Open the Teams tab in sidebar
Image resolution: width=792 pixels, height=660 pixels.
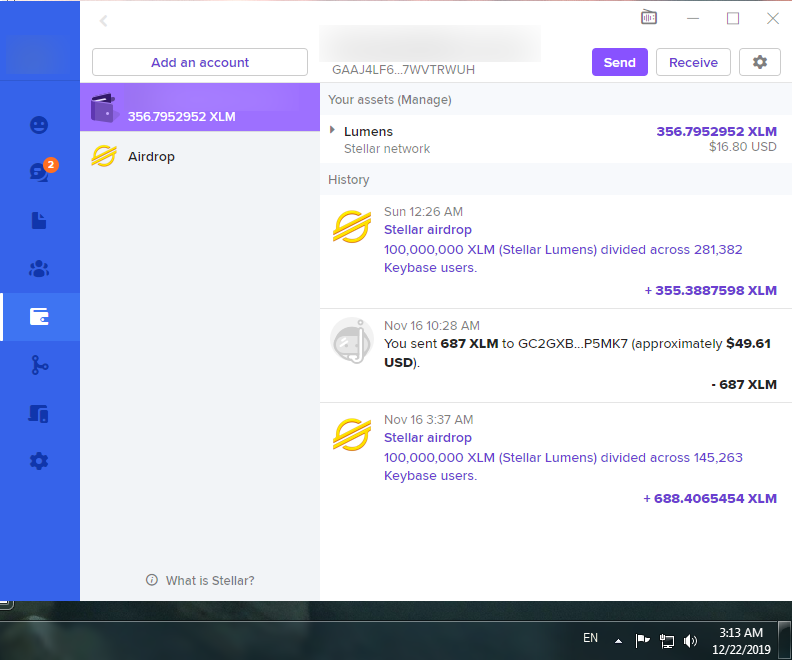pos(39,269)
